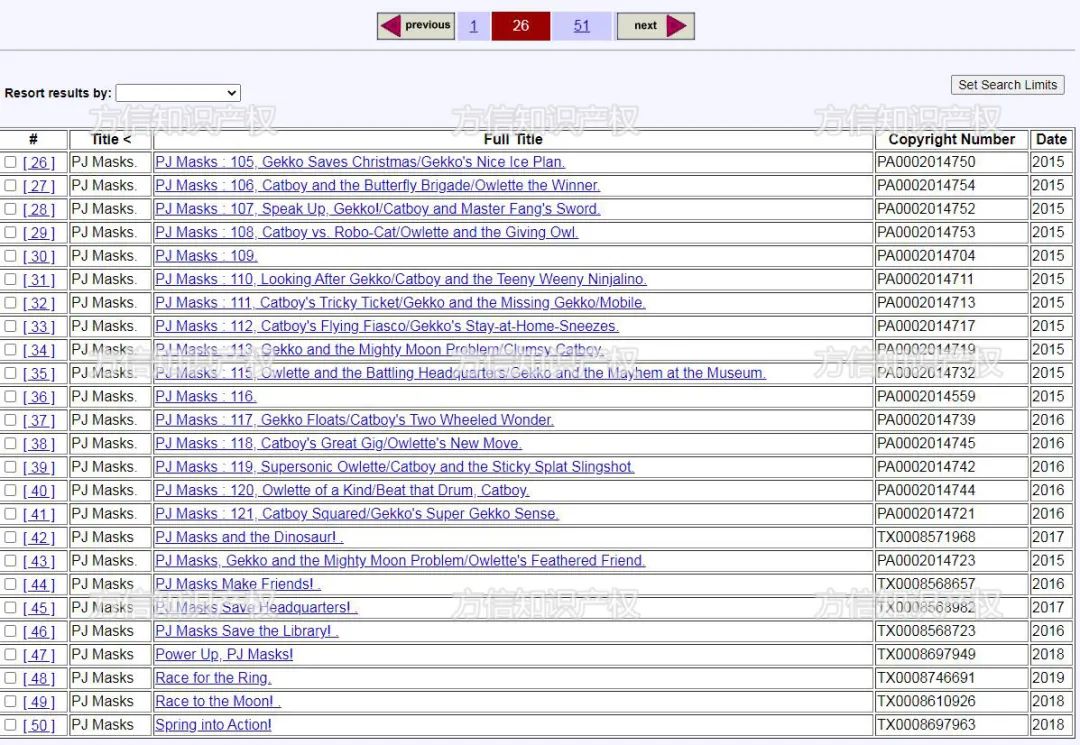Screen dimensions: 1080x745
Task: Open 'PJ Masks : 111, Catboy's Tricky Ticket' title
Action: [x=400, y=302]
